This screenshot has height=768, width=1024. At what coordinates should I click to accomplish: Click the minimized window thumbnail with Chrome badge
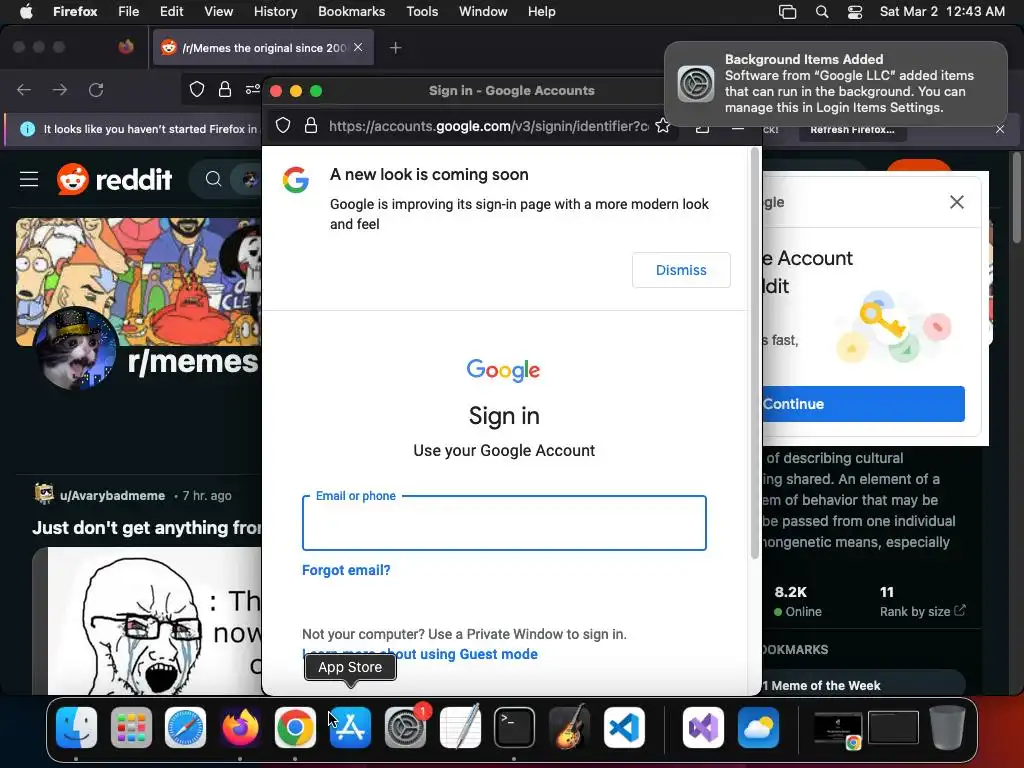(x=838, y=729)
